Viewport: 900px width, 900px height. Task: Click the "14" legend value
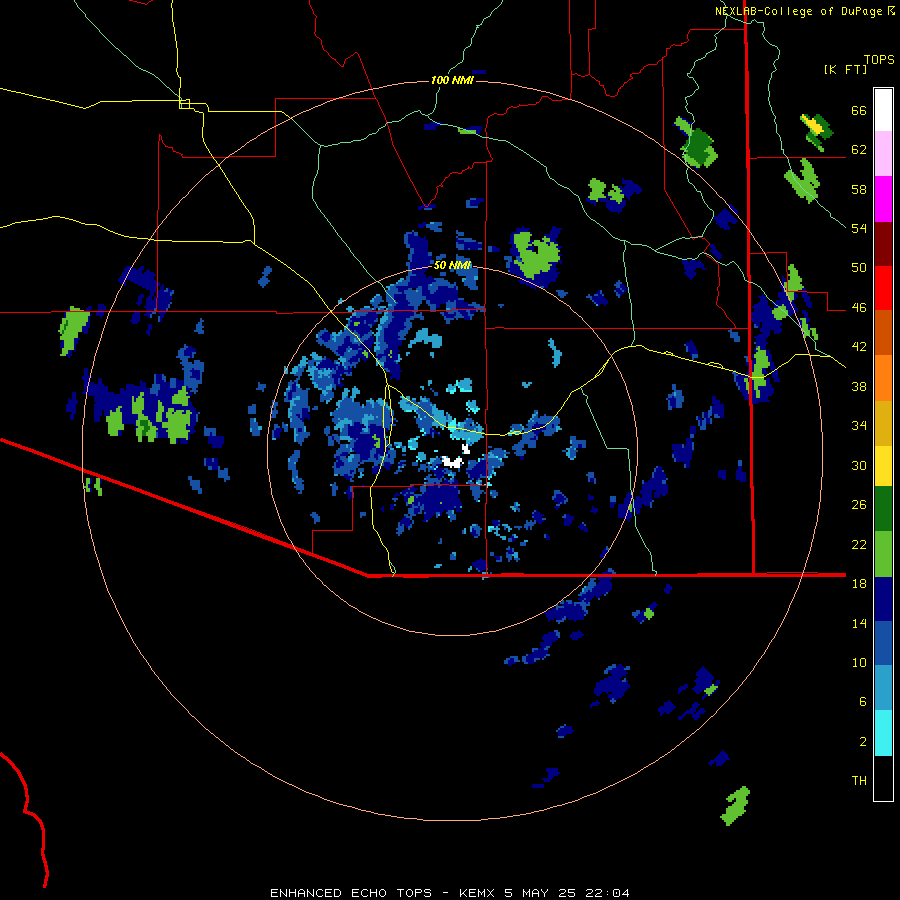tap(859, 623)
